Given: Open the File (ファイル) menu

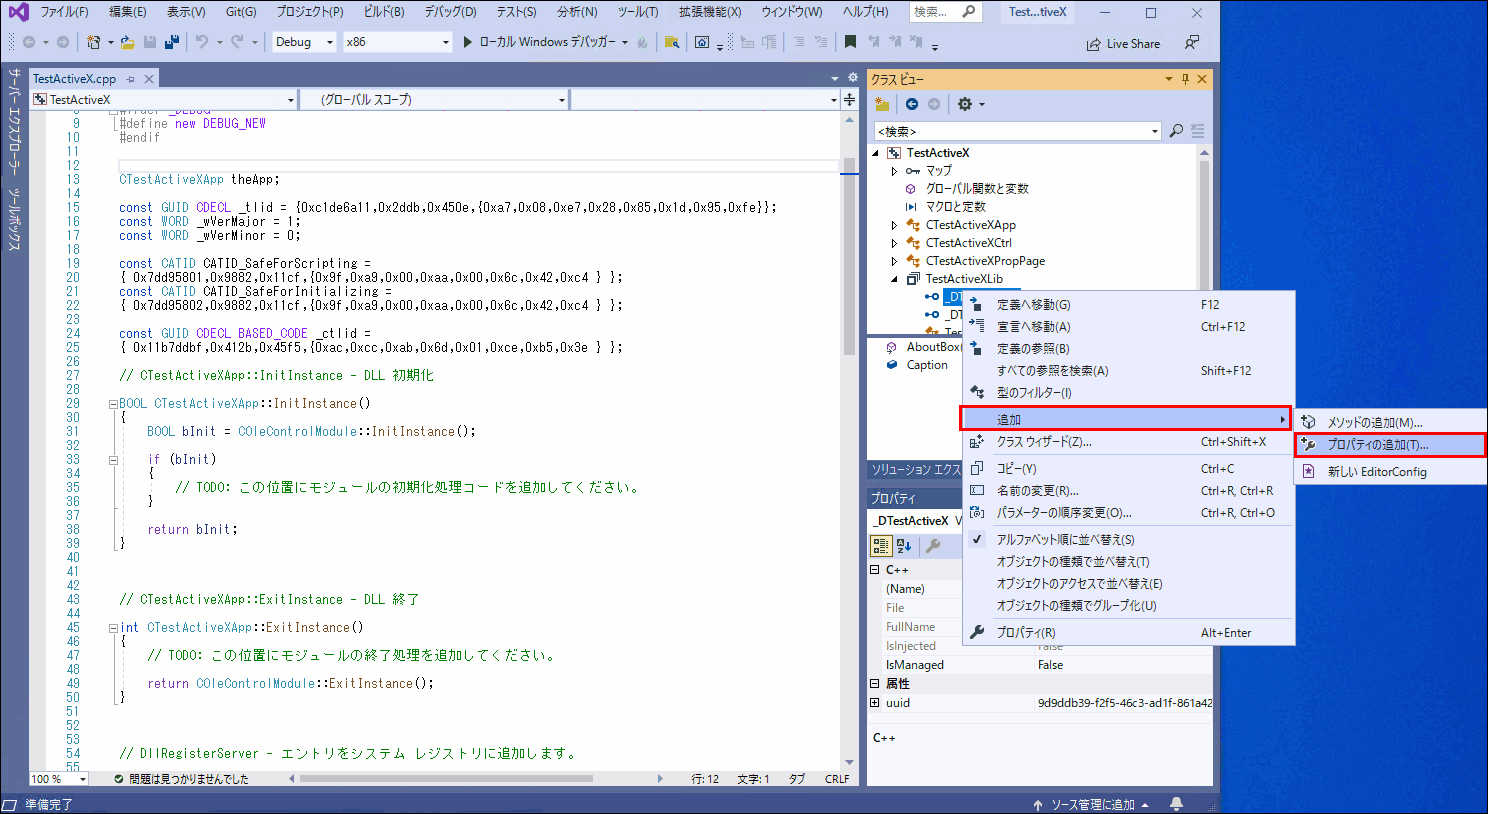Looking at the screenshot, I should coord(64,12).
